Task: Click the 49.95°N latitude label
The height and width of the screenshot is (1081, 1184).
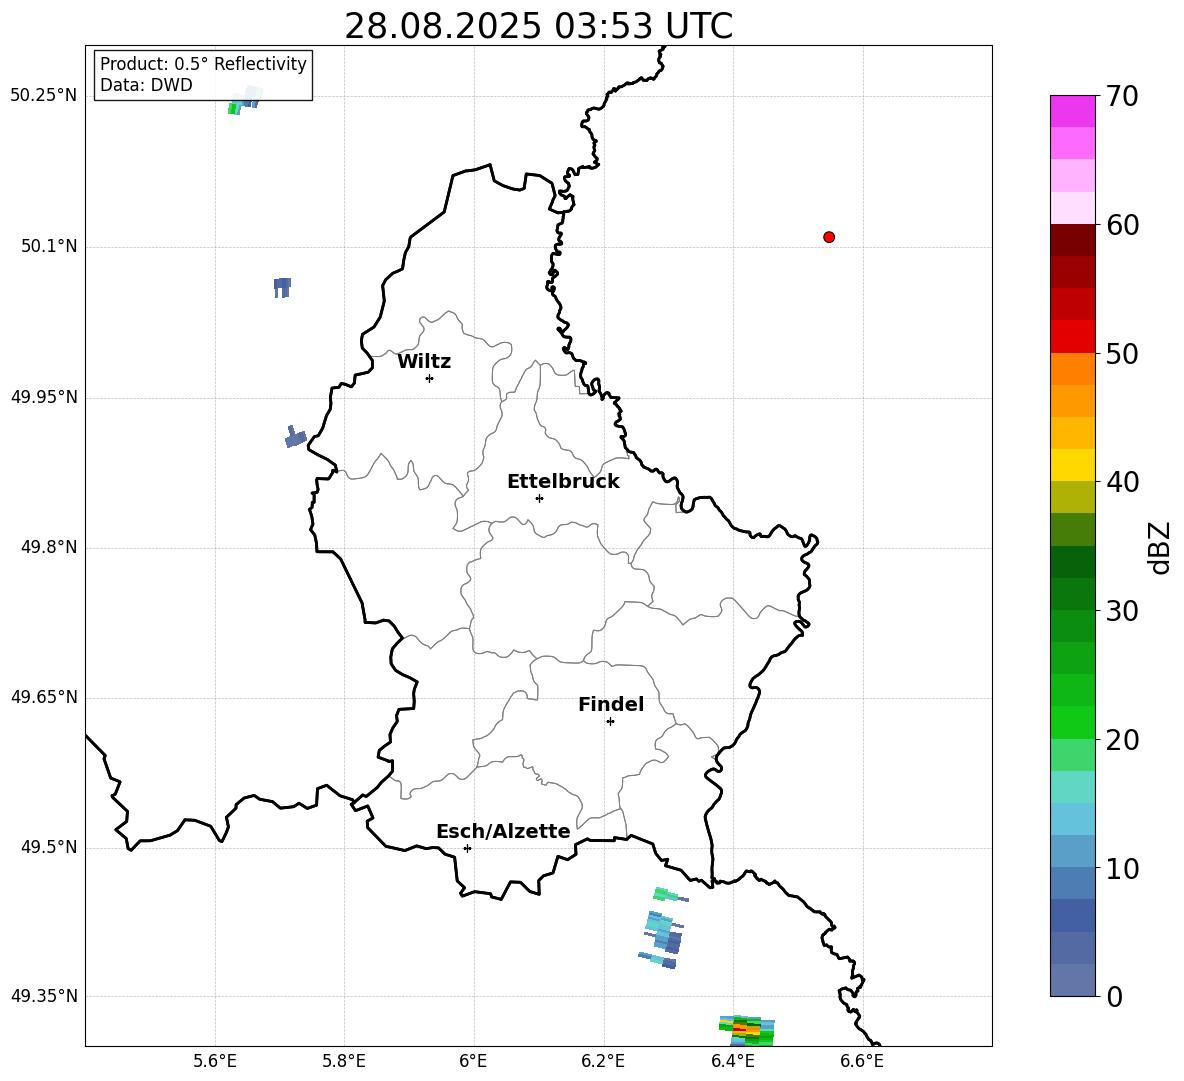Action: pyautogui.click(x=44, y=397)
